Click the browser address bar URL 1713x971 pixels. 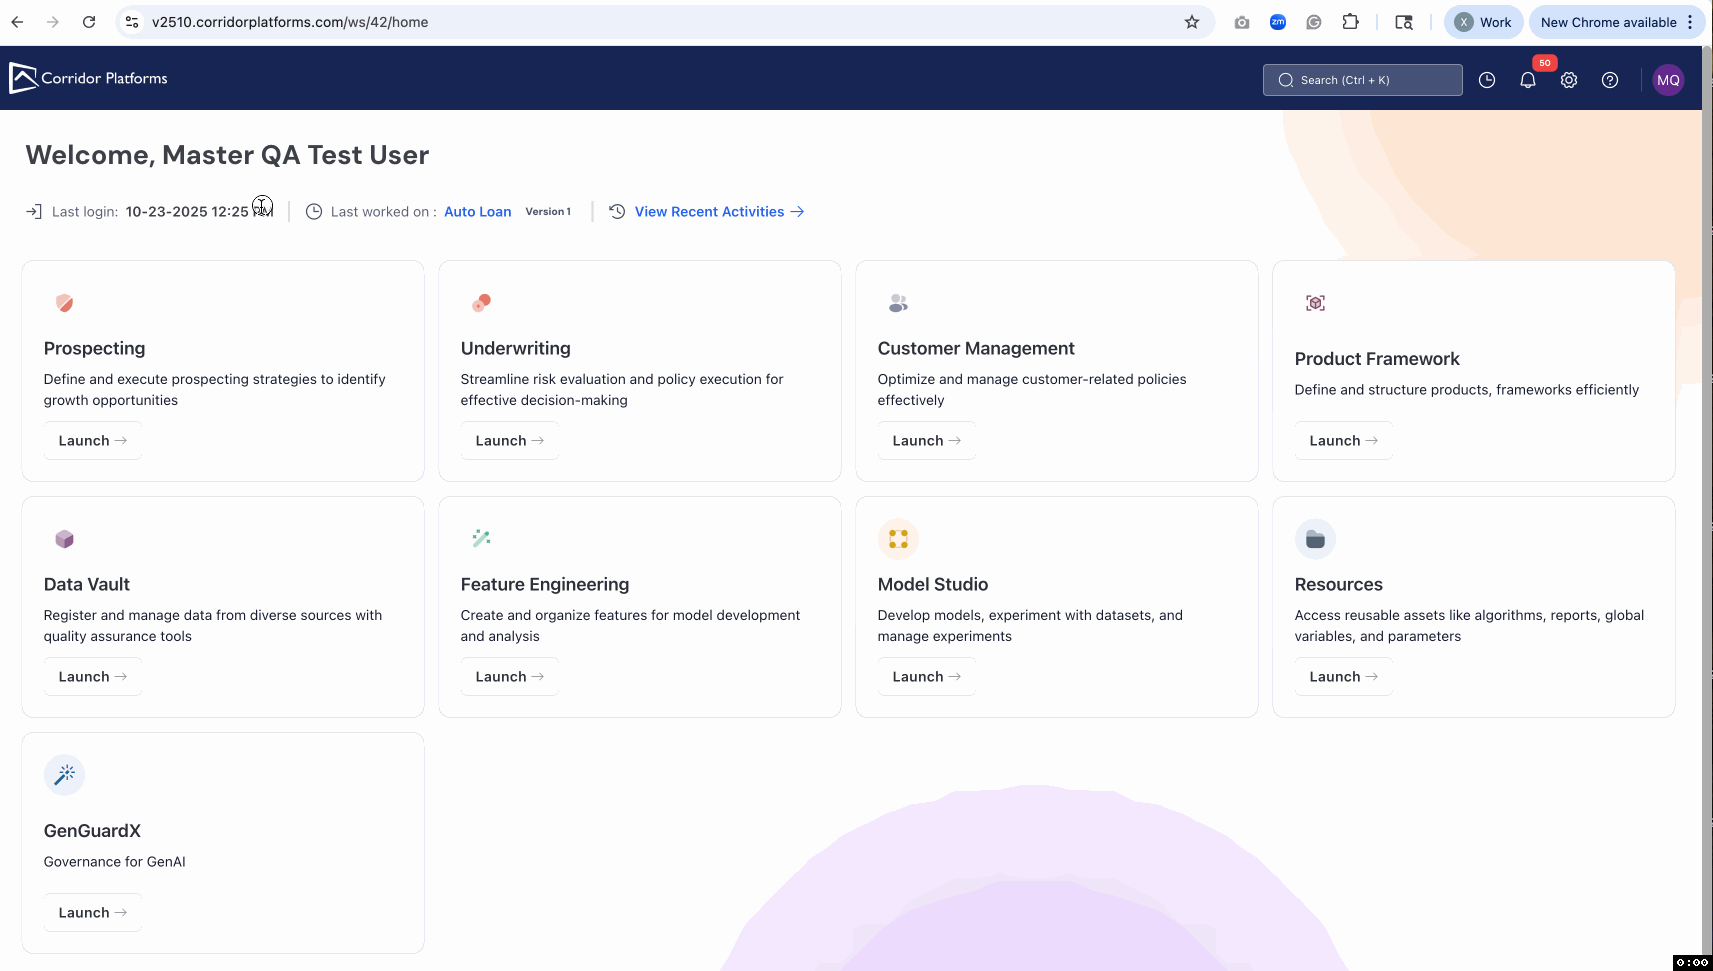click(290, 22)
